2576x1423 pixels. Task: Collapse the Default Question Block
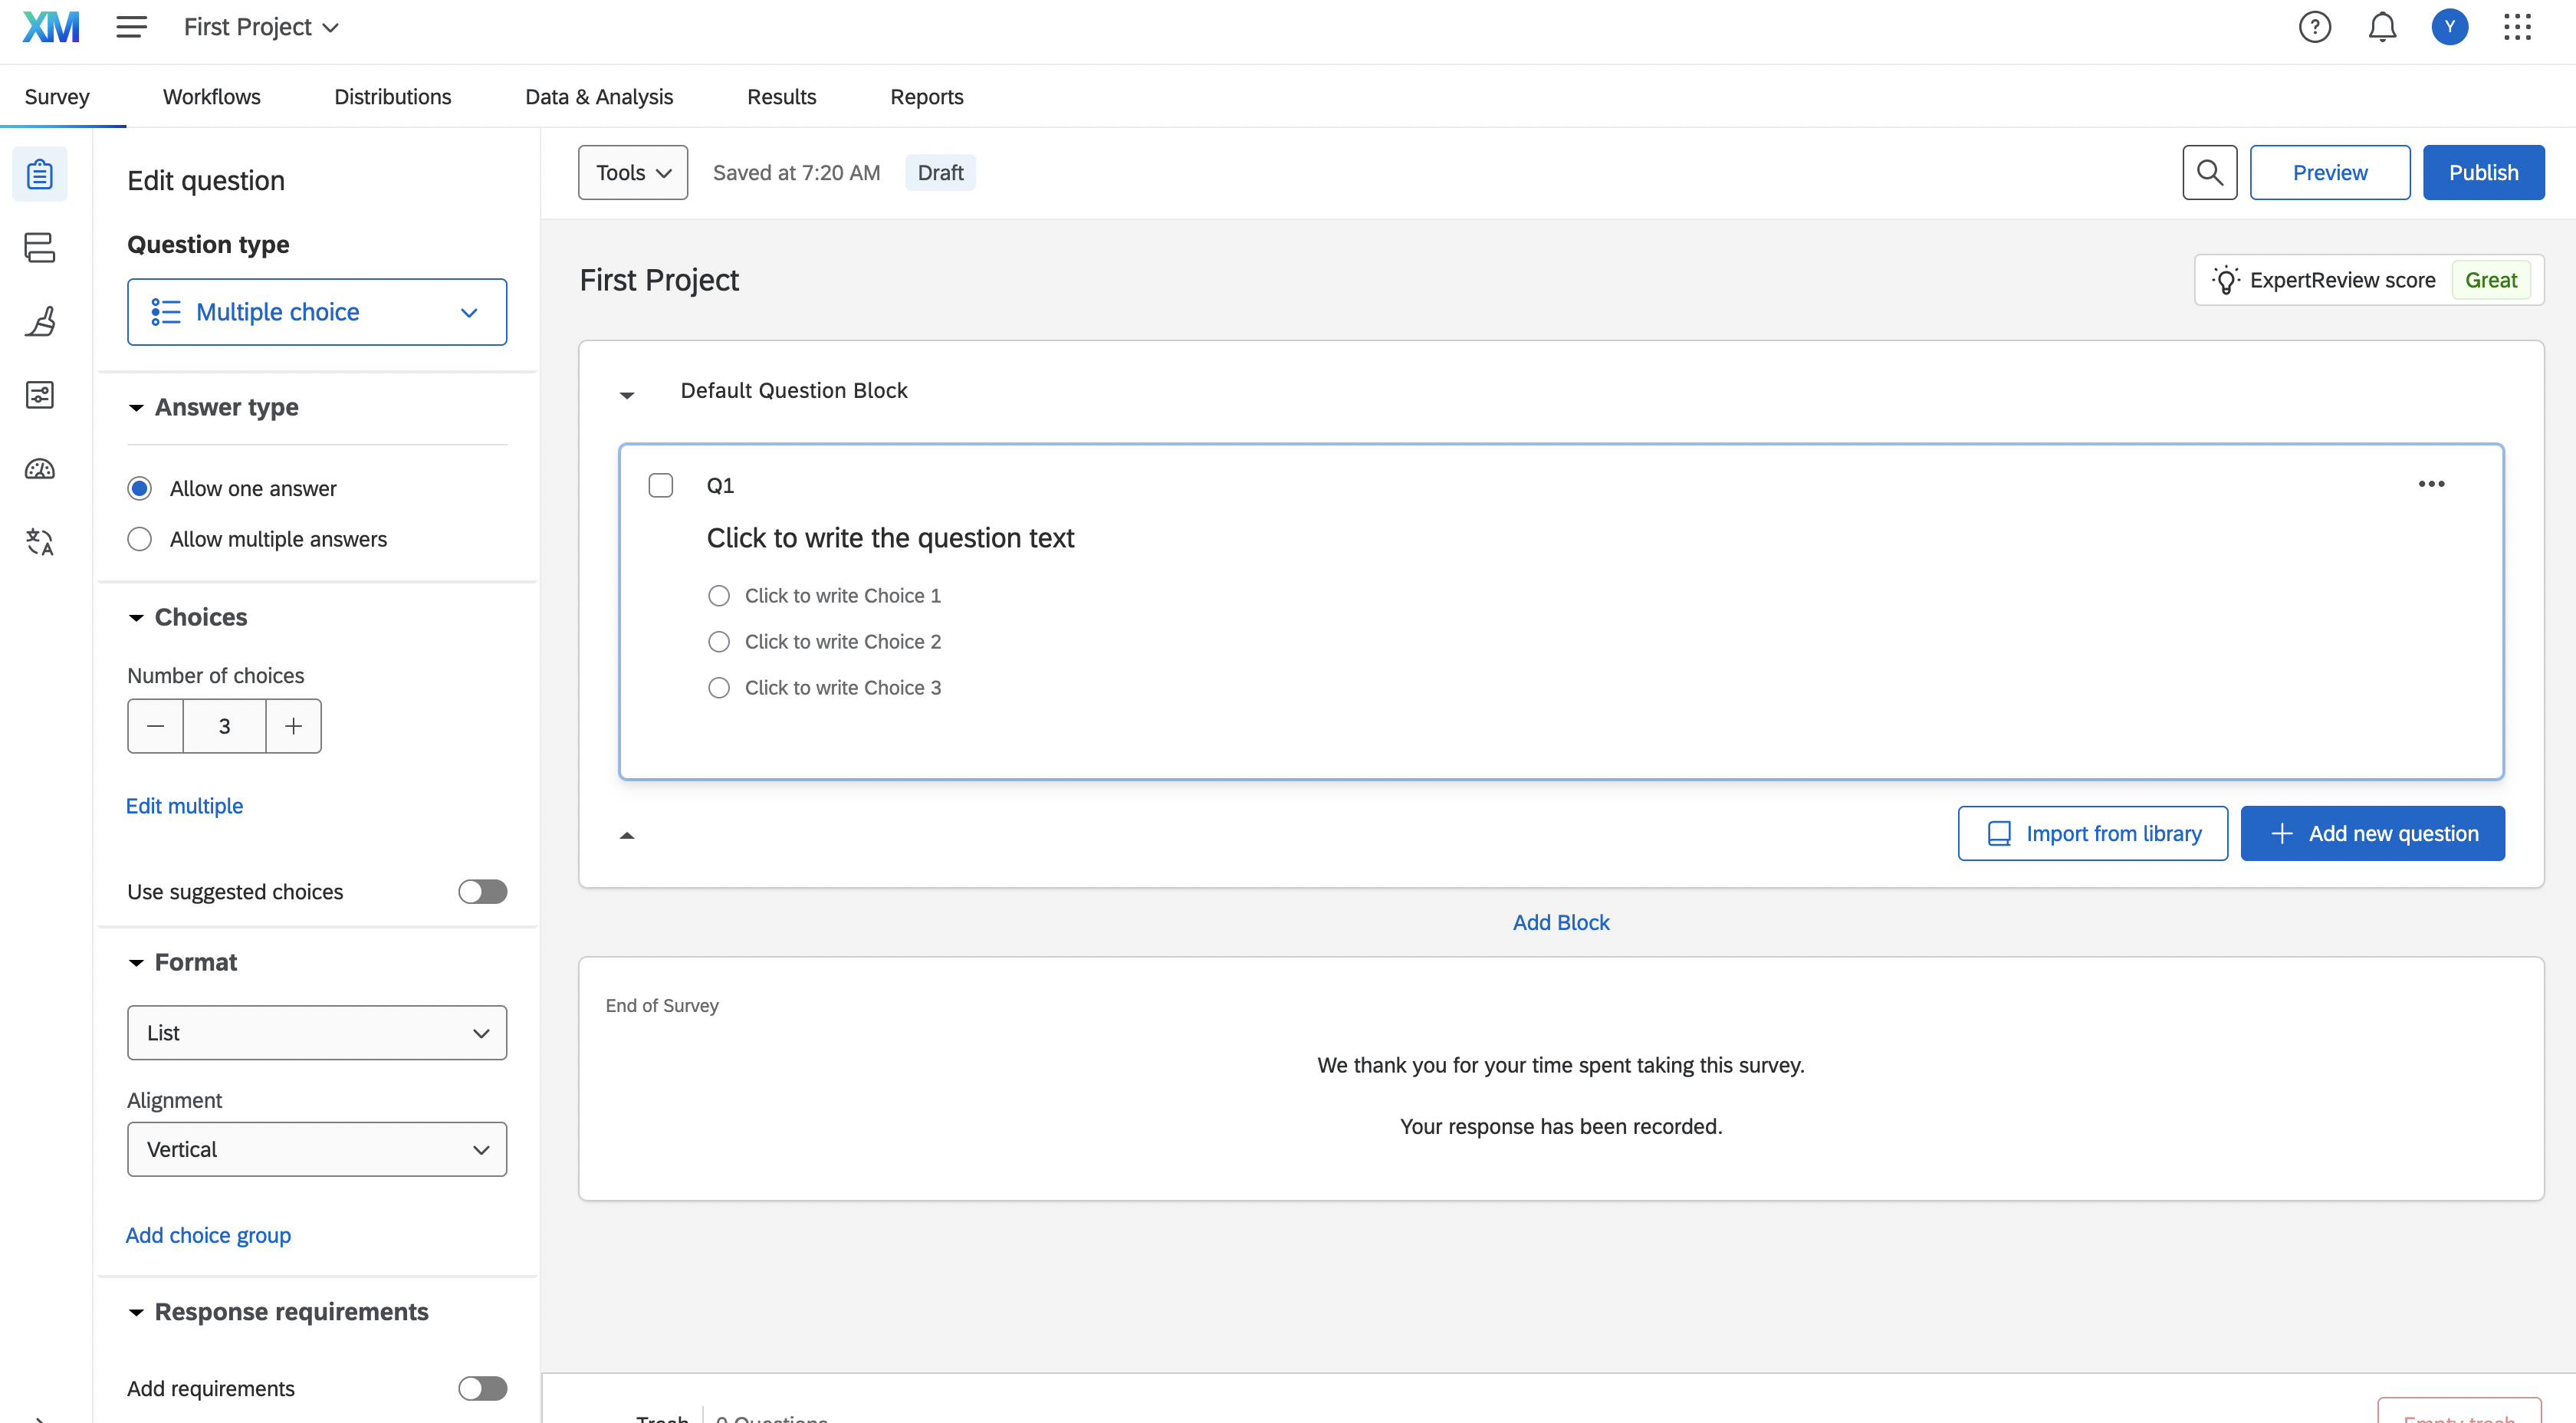click(x=627, y=394)
